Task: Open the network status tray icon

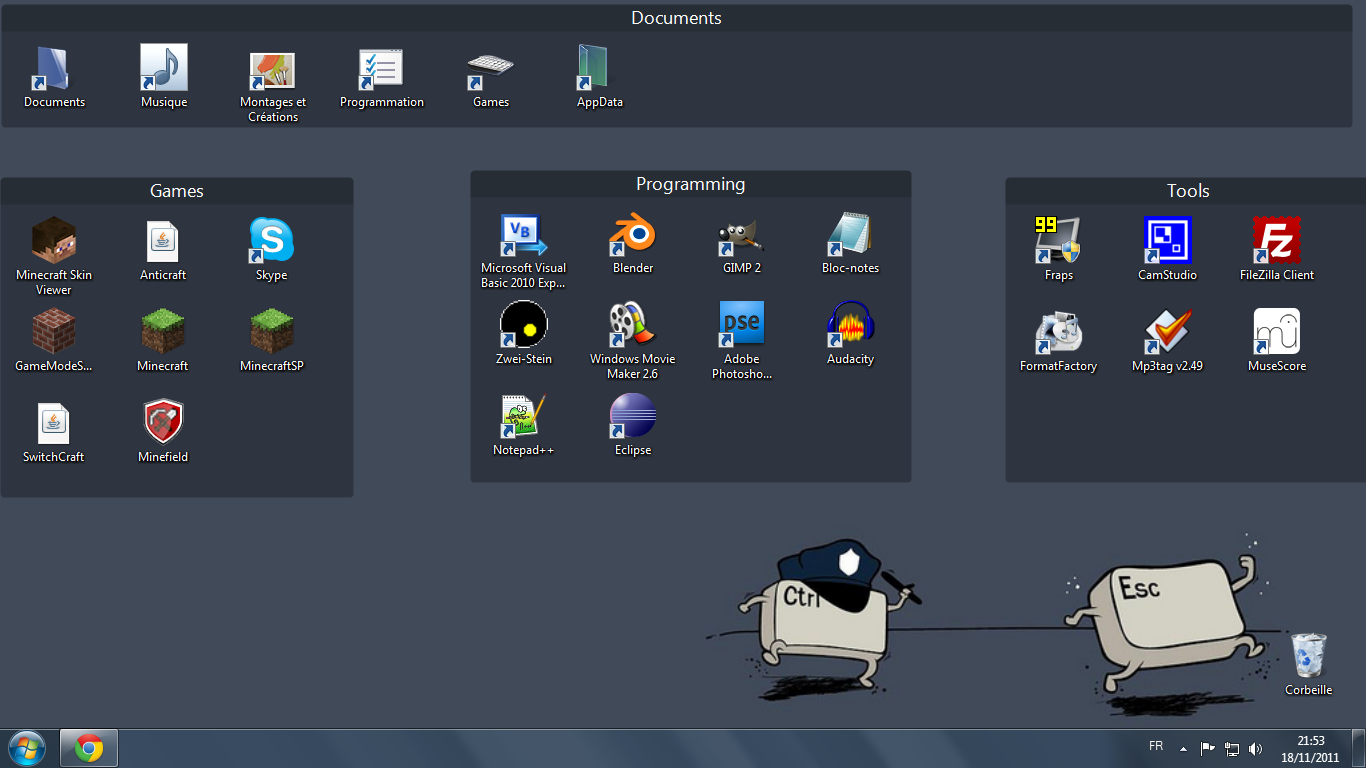Action: pyautogui.click(x=1233, y=748)
